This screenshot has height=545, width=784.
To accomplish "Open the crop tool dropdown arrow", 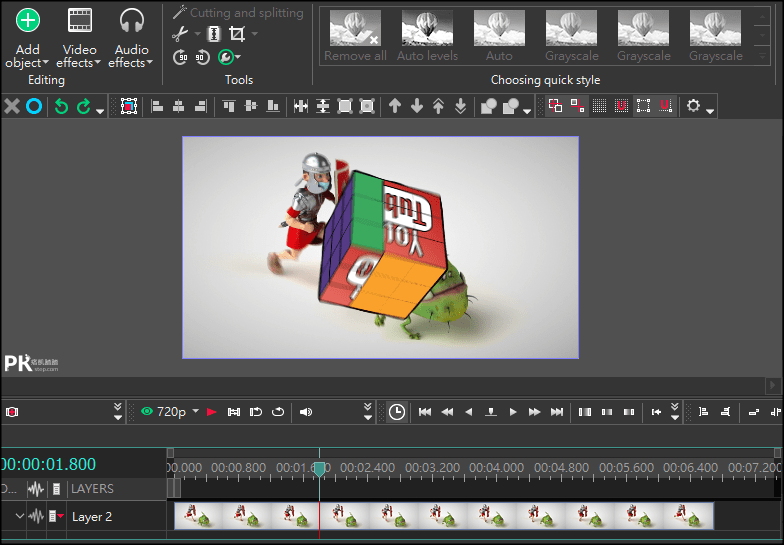I will pyautogui.click(x=254, y=34).
